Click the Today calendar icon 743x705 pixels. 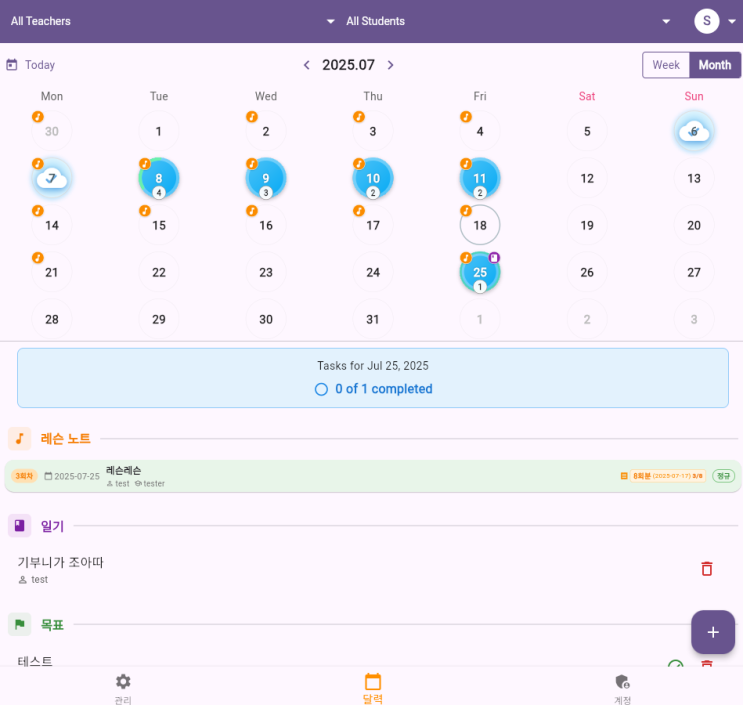(x=12, y=64)
